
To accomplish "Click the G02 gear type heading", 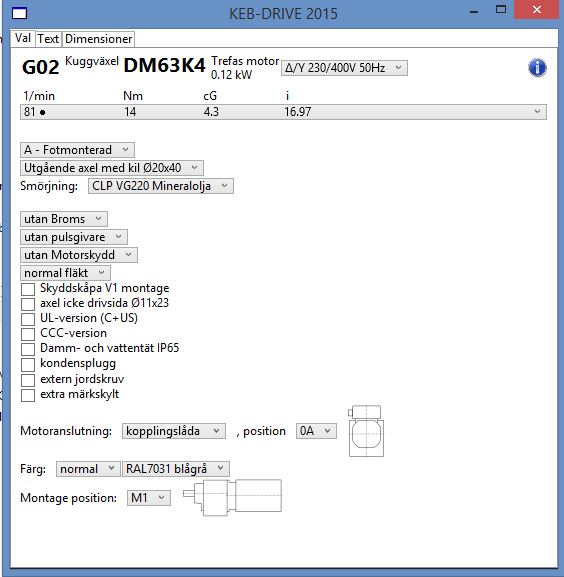I will (x=40, y=67).
